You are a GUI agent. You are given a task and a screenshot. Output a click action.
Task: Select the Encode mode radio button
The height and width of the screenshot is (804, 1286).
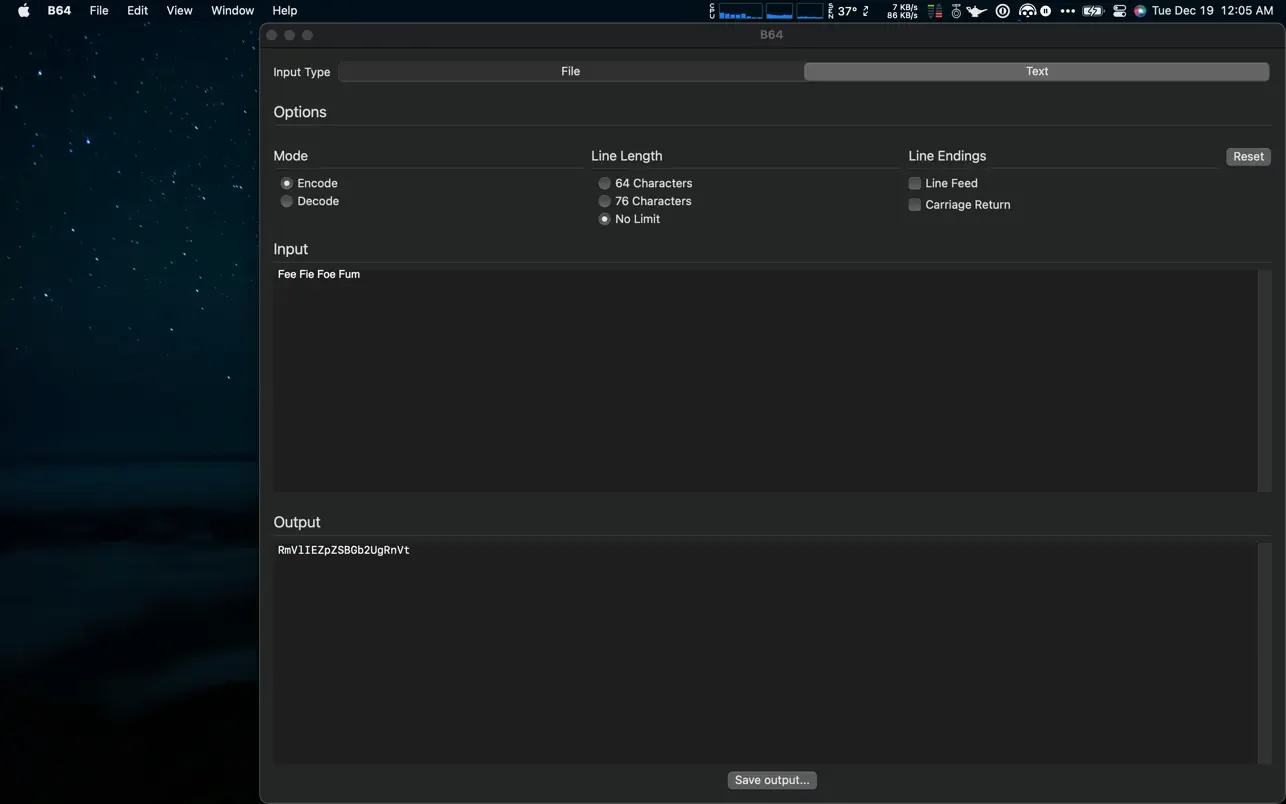tap(287, 183)
